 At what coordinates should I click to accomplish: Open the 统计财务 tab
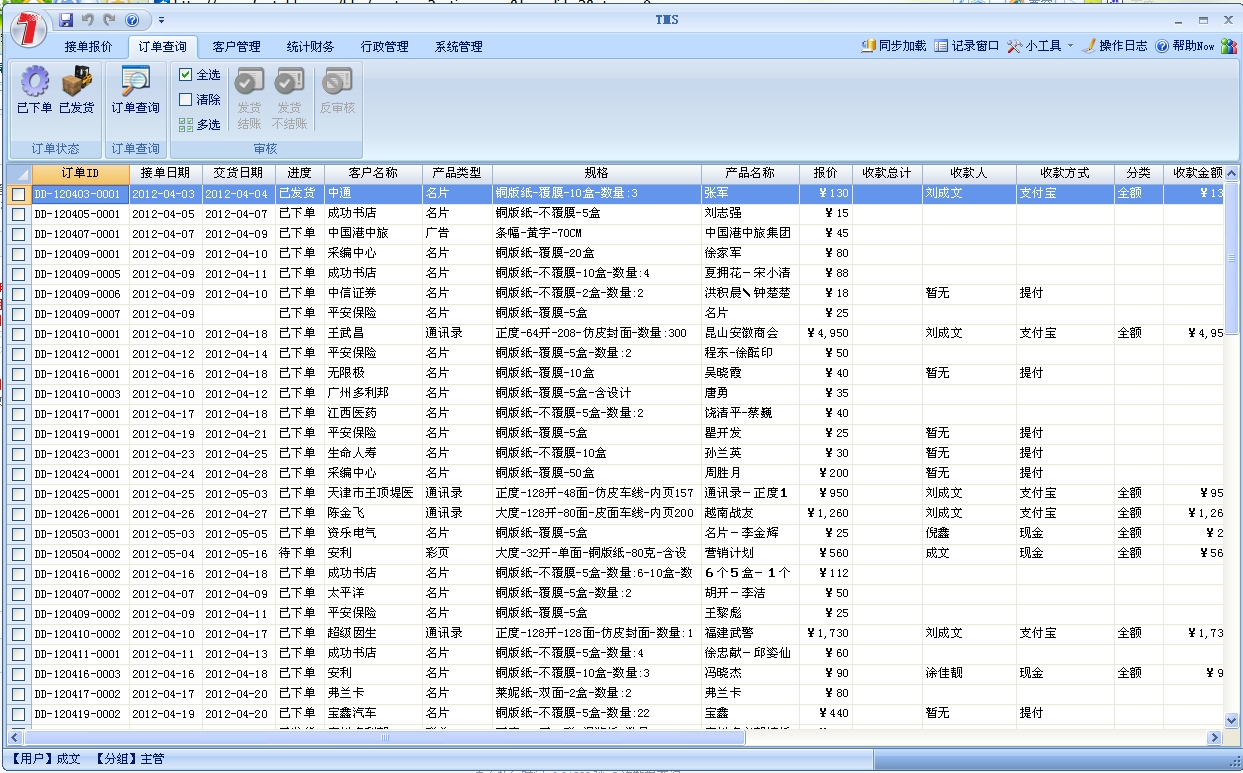click(x=310, y=47)
